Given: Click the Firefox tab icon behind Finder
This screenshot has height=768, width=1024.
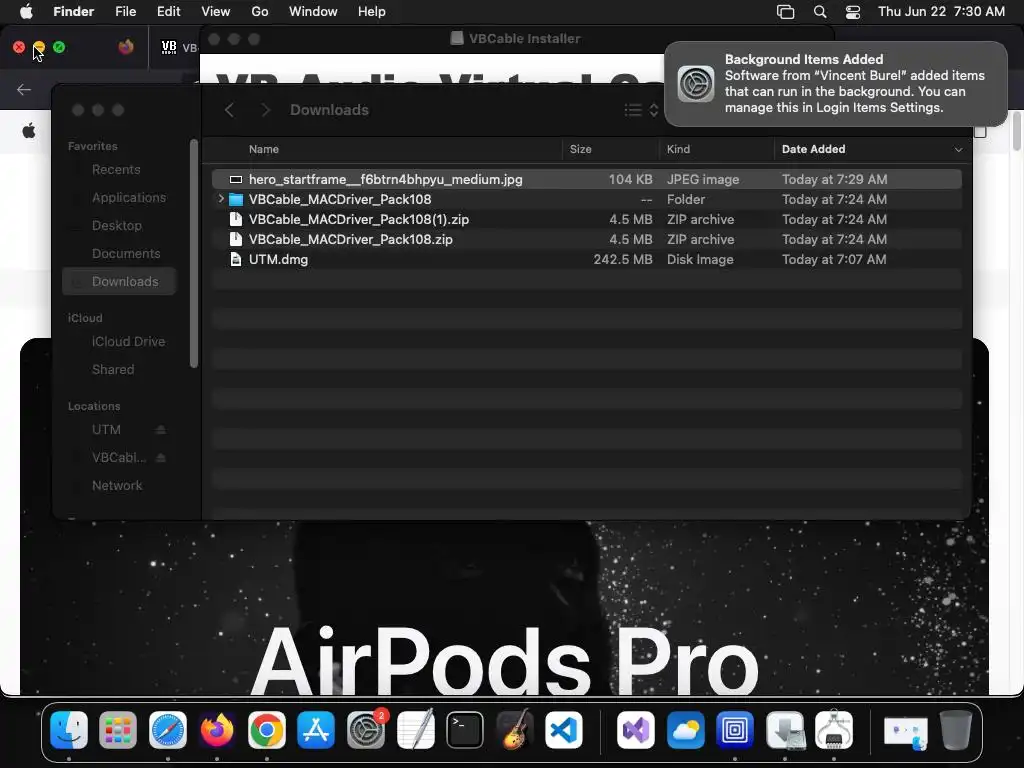Looking at the screenshot, I should point(126,47).
